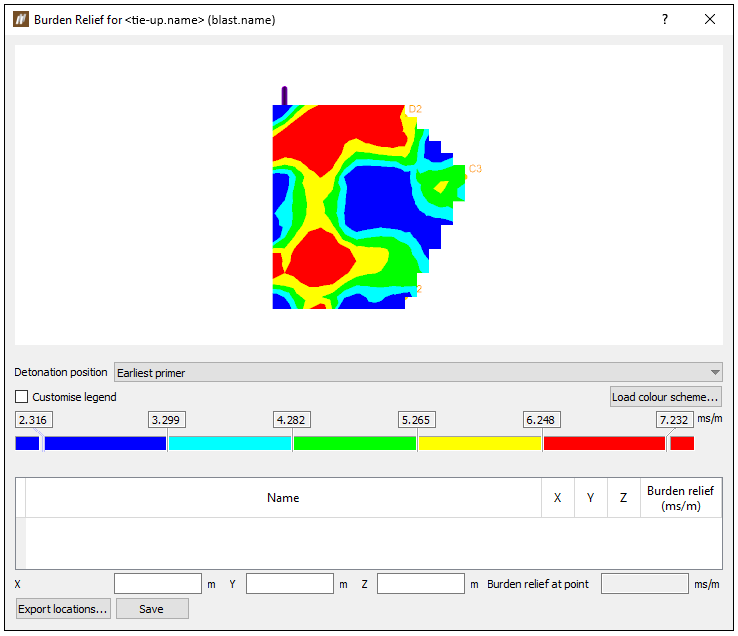Screen dimensions: 738x636
Task: Click the dropdown arrow beside Earliest primer
Action: pyautogui.click(x=715, y=372)
